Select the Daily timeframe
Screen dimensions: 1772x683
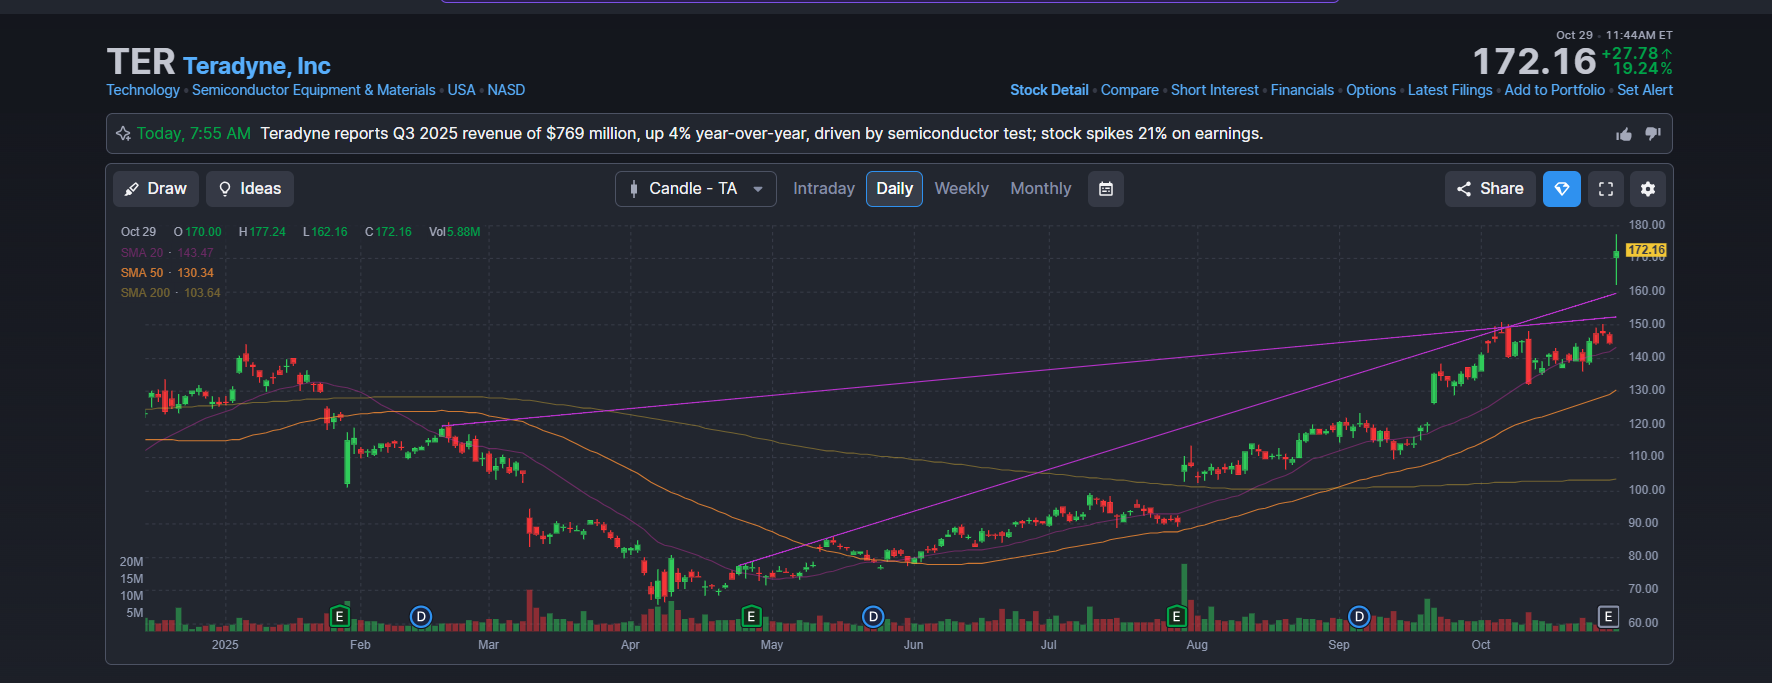click(x=894, y=189)
